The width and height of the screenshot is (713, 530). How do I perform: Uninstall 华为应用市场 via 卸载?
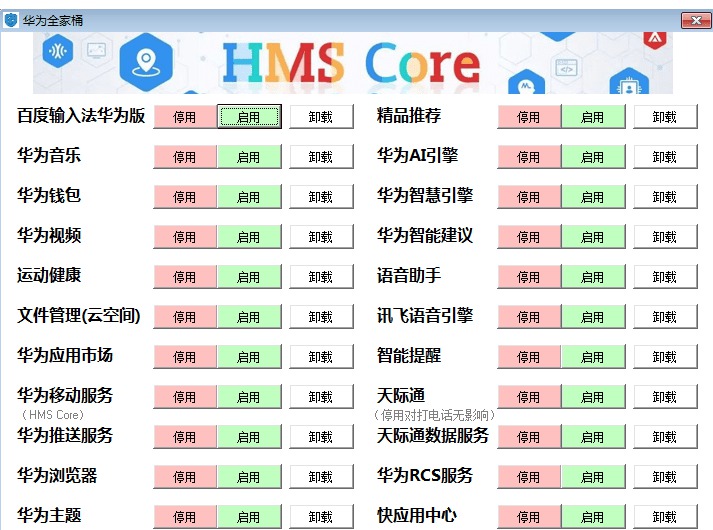(321, 357)
